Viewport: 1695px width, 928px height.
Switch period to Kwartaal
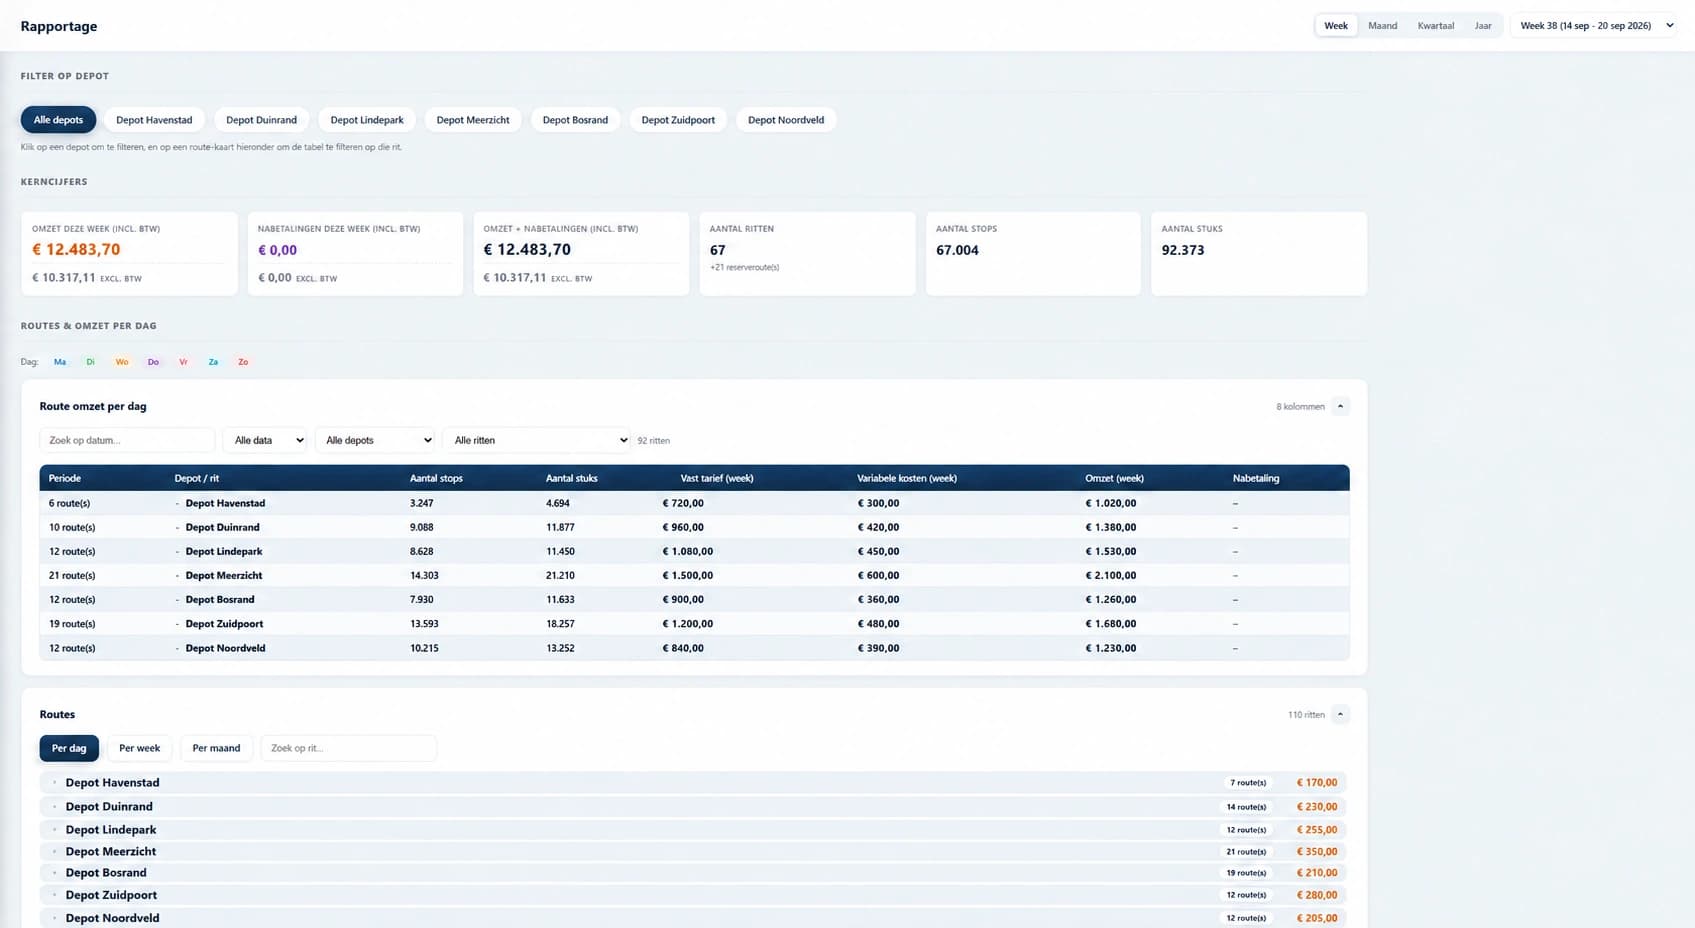tap(1435, 26)
